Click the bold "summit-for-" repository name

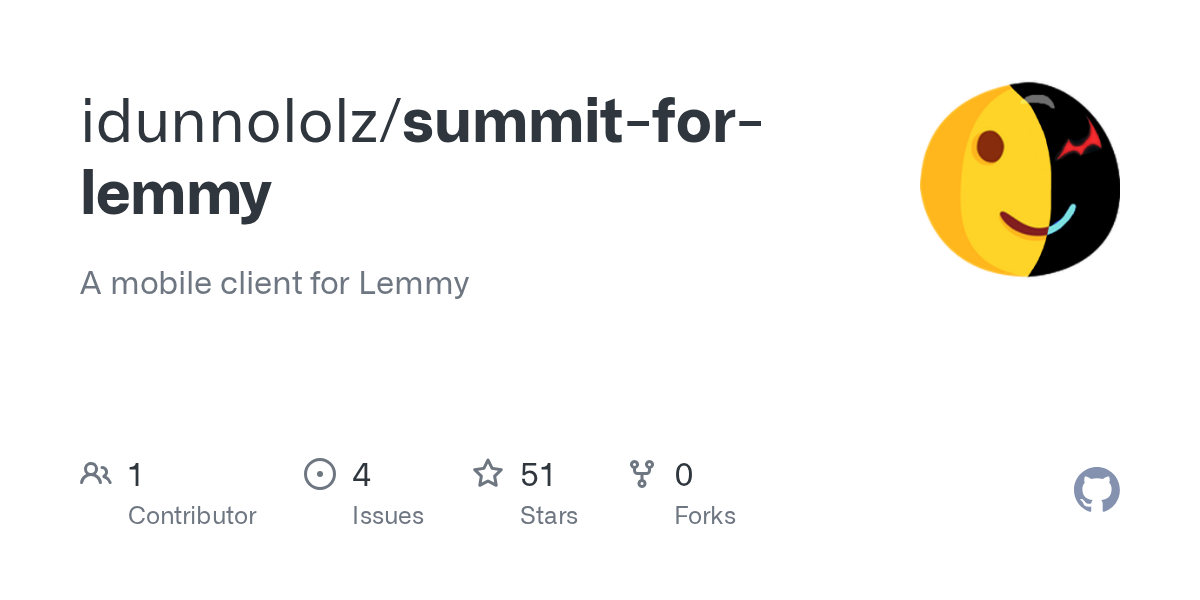point(583,121)
